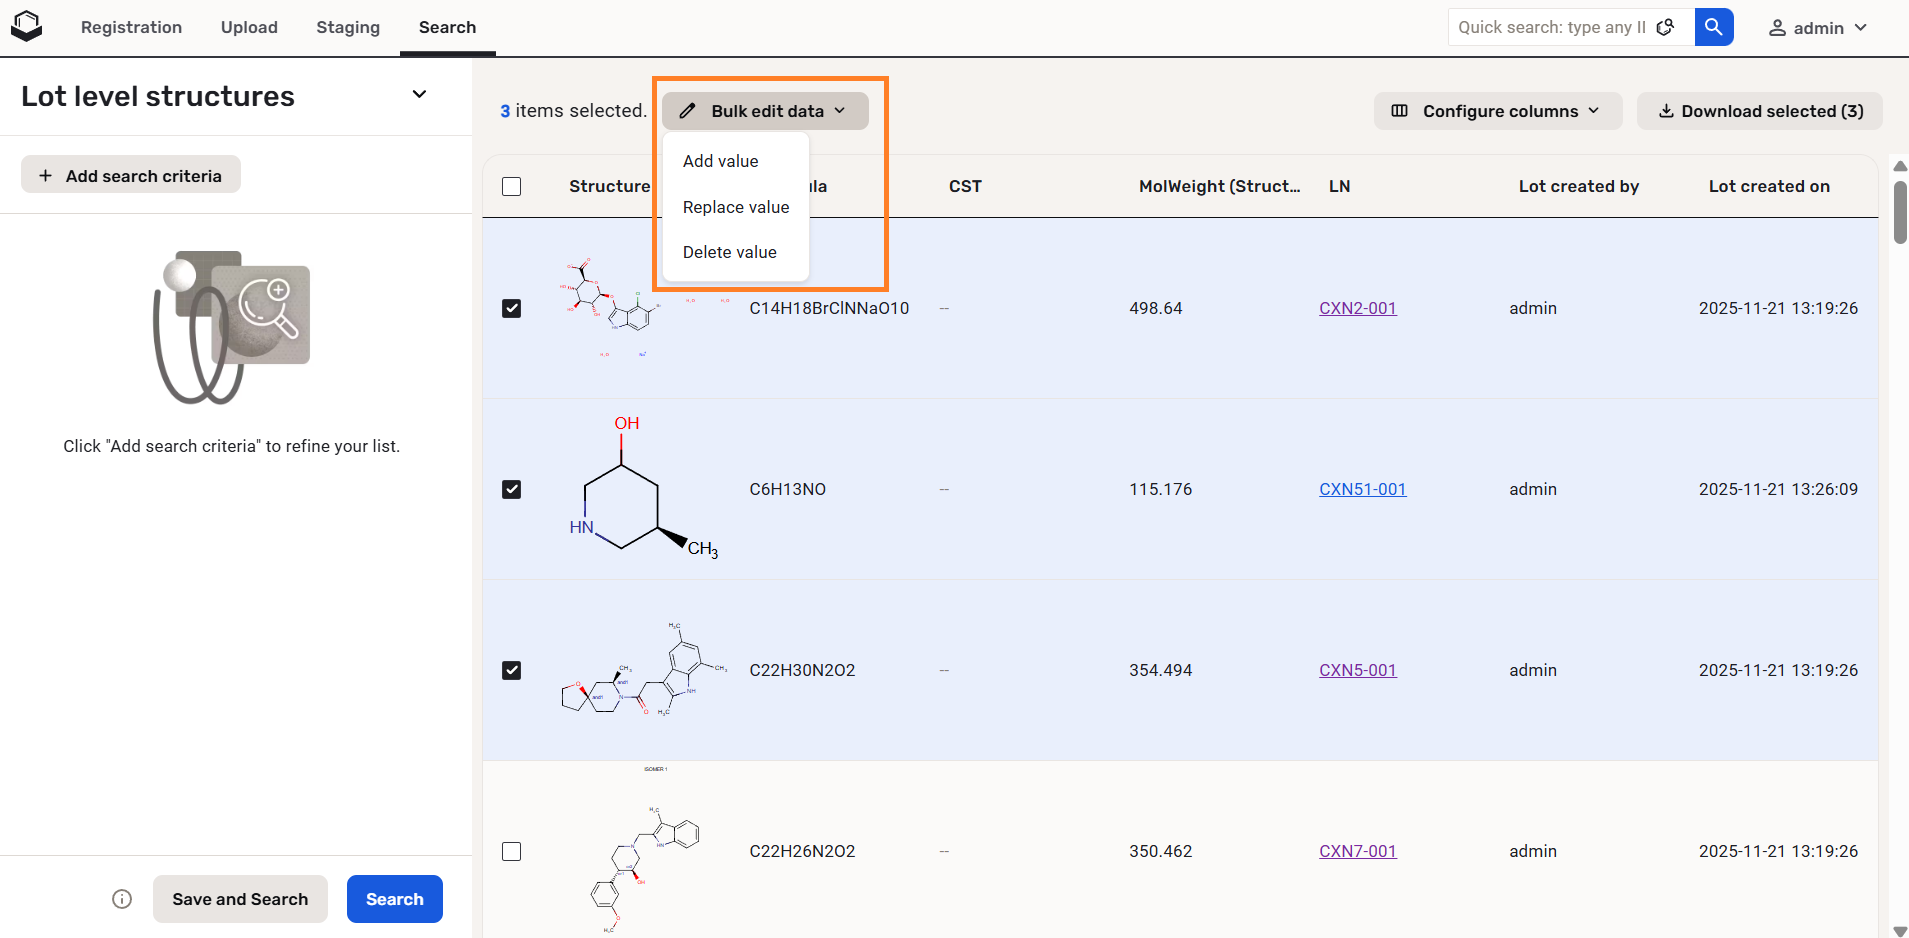Choose Replace value from the menu

[x=736, y=207]
